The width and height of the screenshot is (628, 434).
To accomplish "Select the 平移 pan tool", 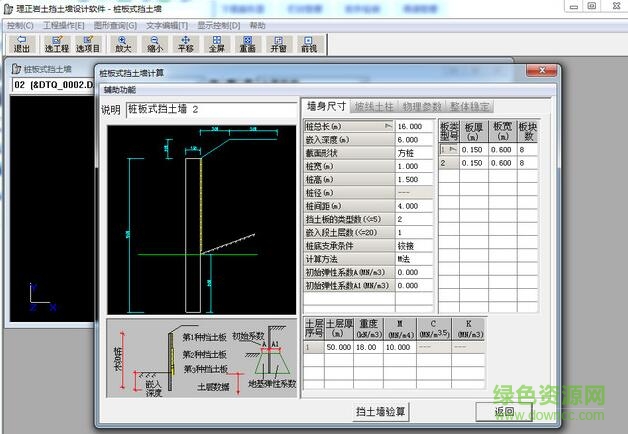I will [185, 43].
